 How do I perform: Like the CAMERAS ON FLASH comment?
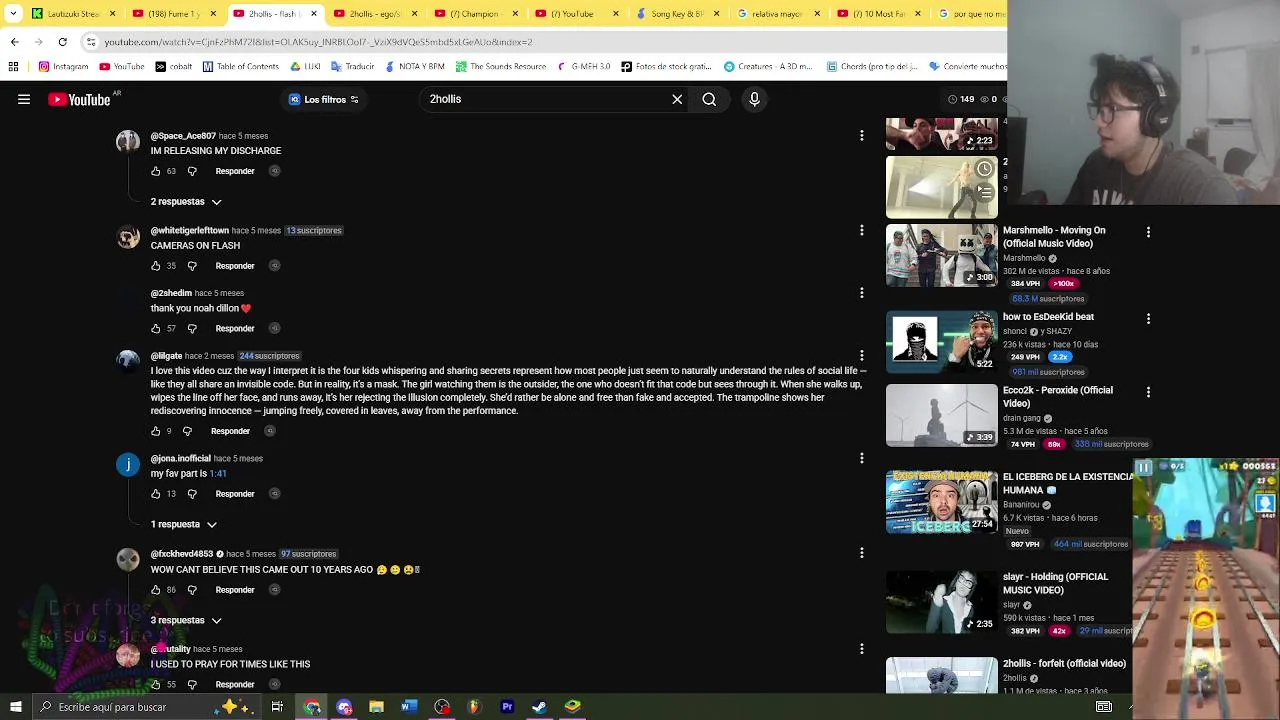pyautogui.click(x=156, y=266)
